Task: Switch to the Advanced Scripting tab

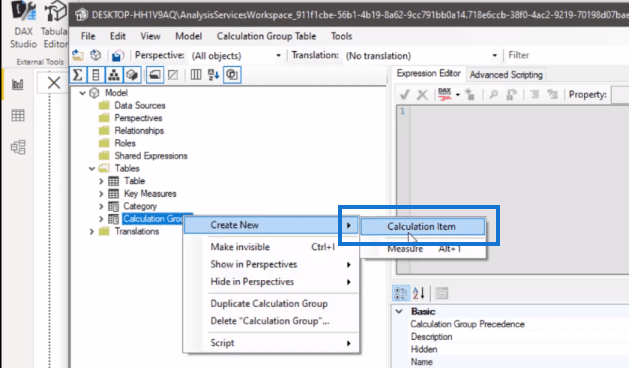Action: 506,75
